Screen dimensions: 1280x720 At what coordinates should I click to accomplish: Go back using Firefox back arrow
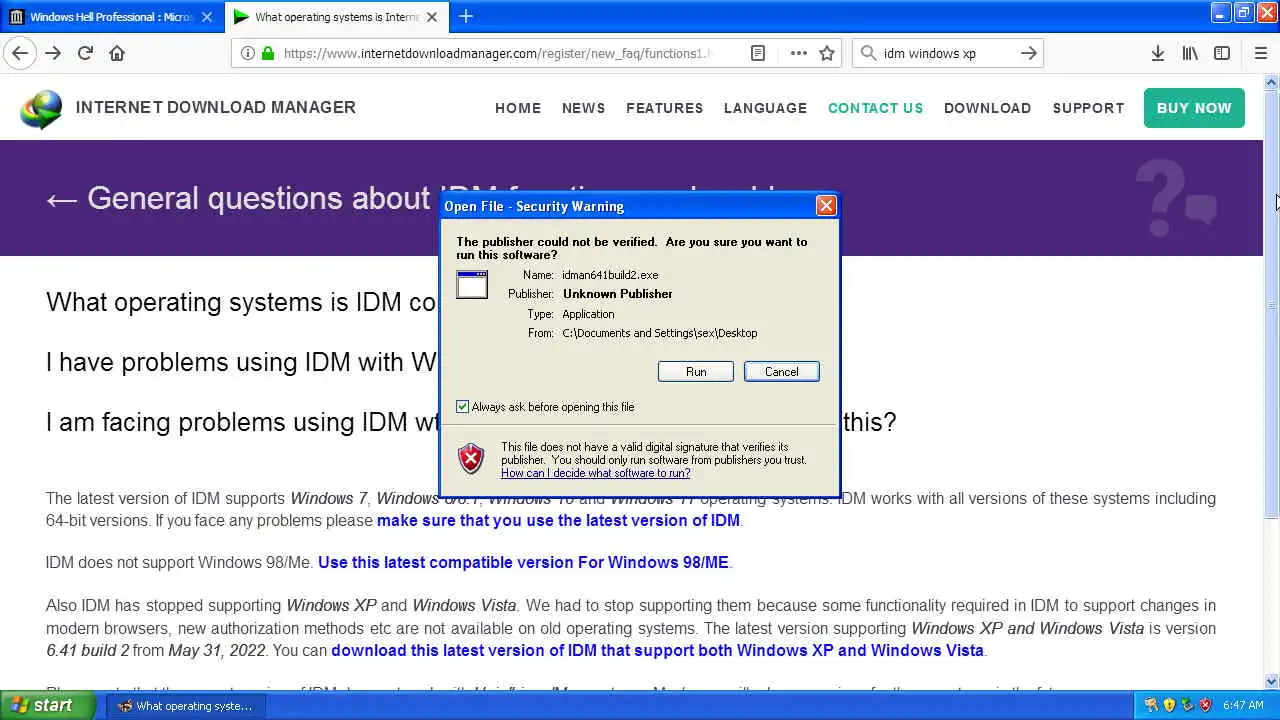19,53
